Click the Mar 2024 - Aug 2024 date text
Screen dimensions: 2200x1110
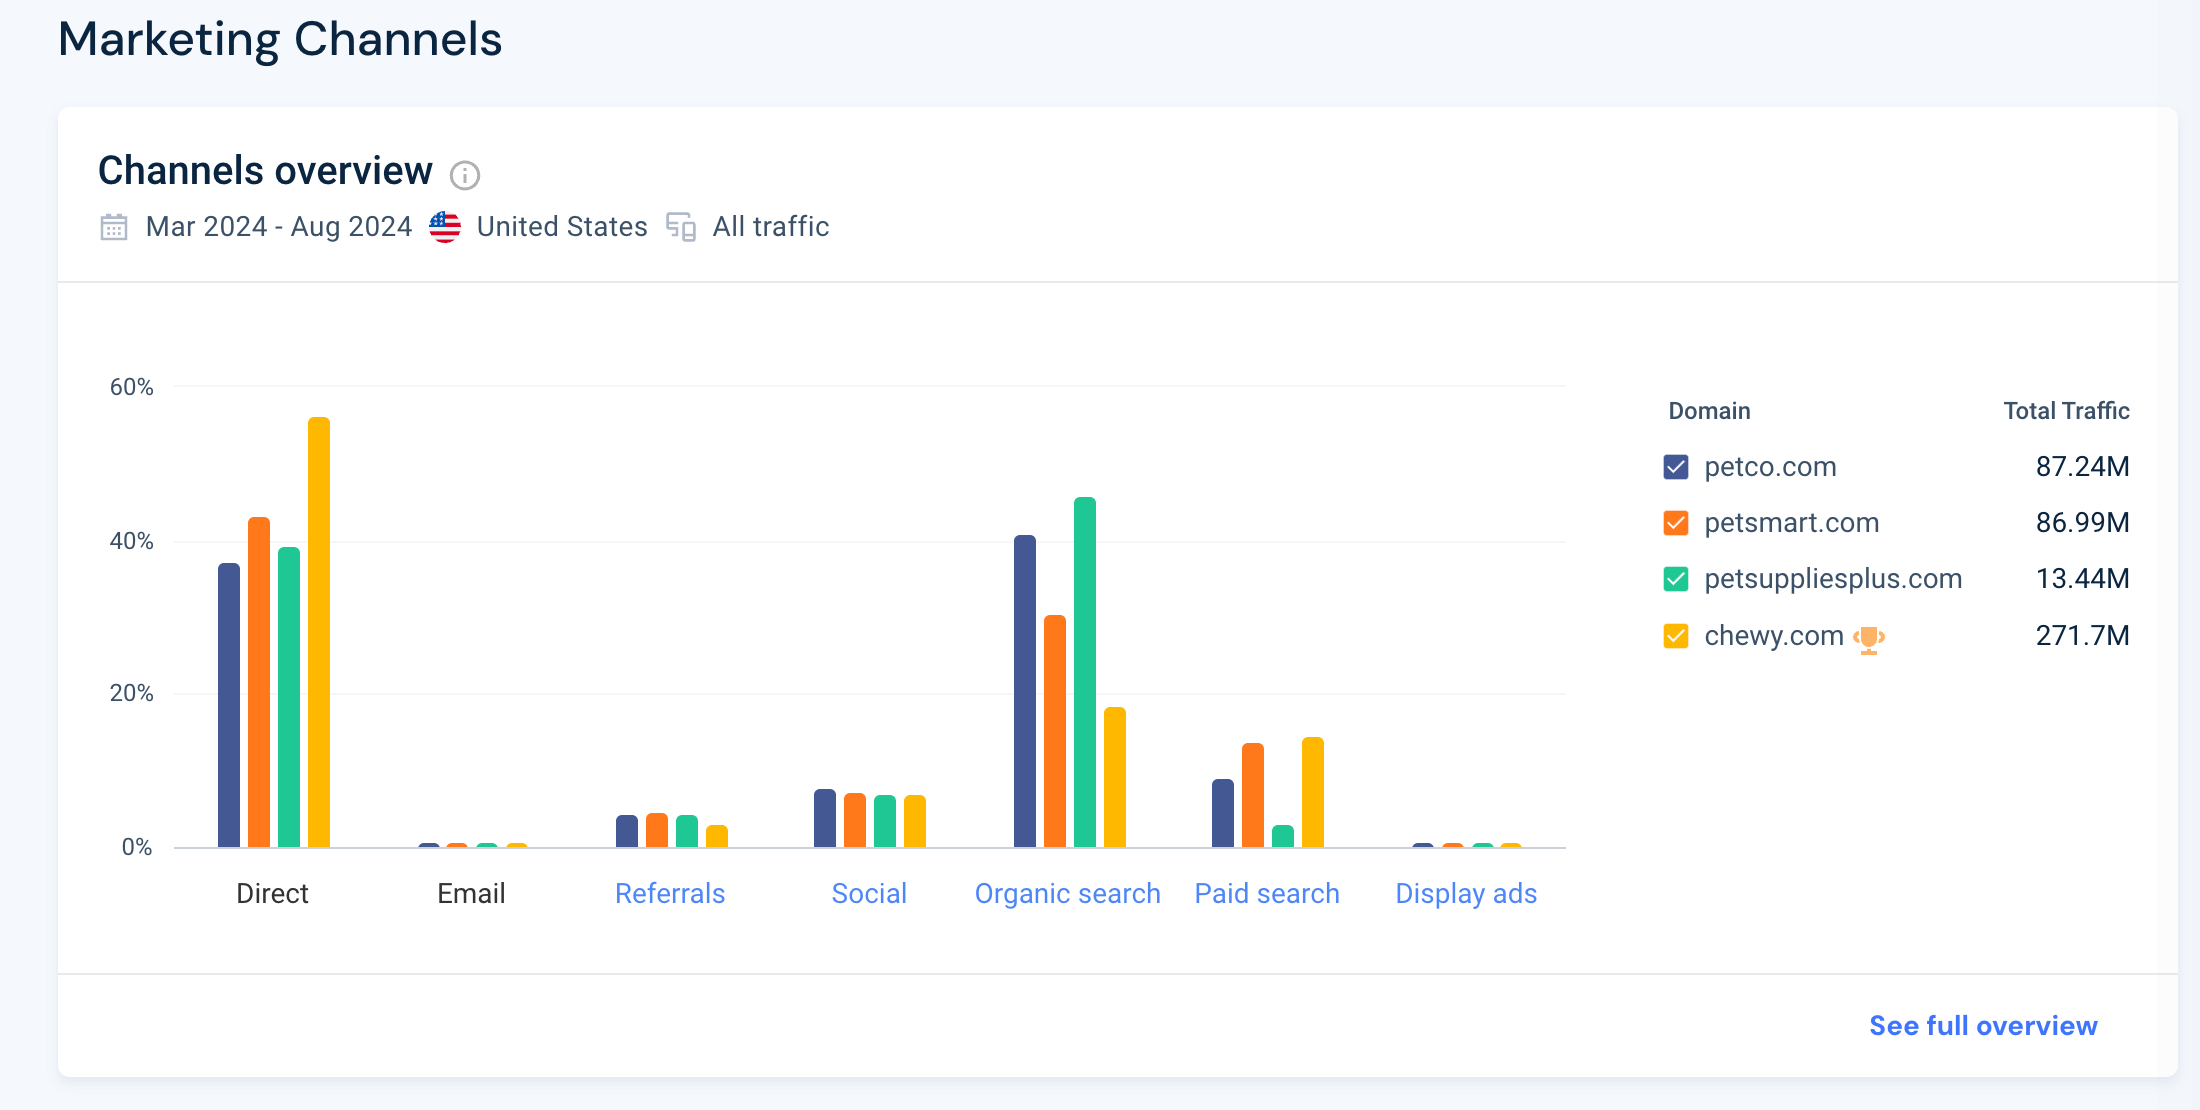coord(279,227)
